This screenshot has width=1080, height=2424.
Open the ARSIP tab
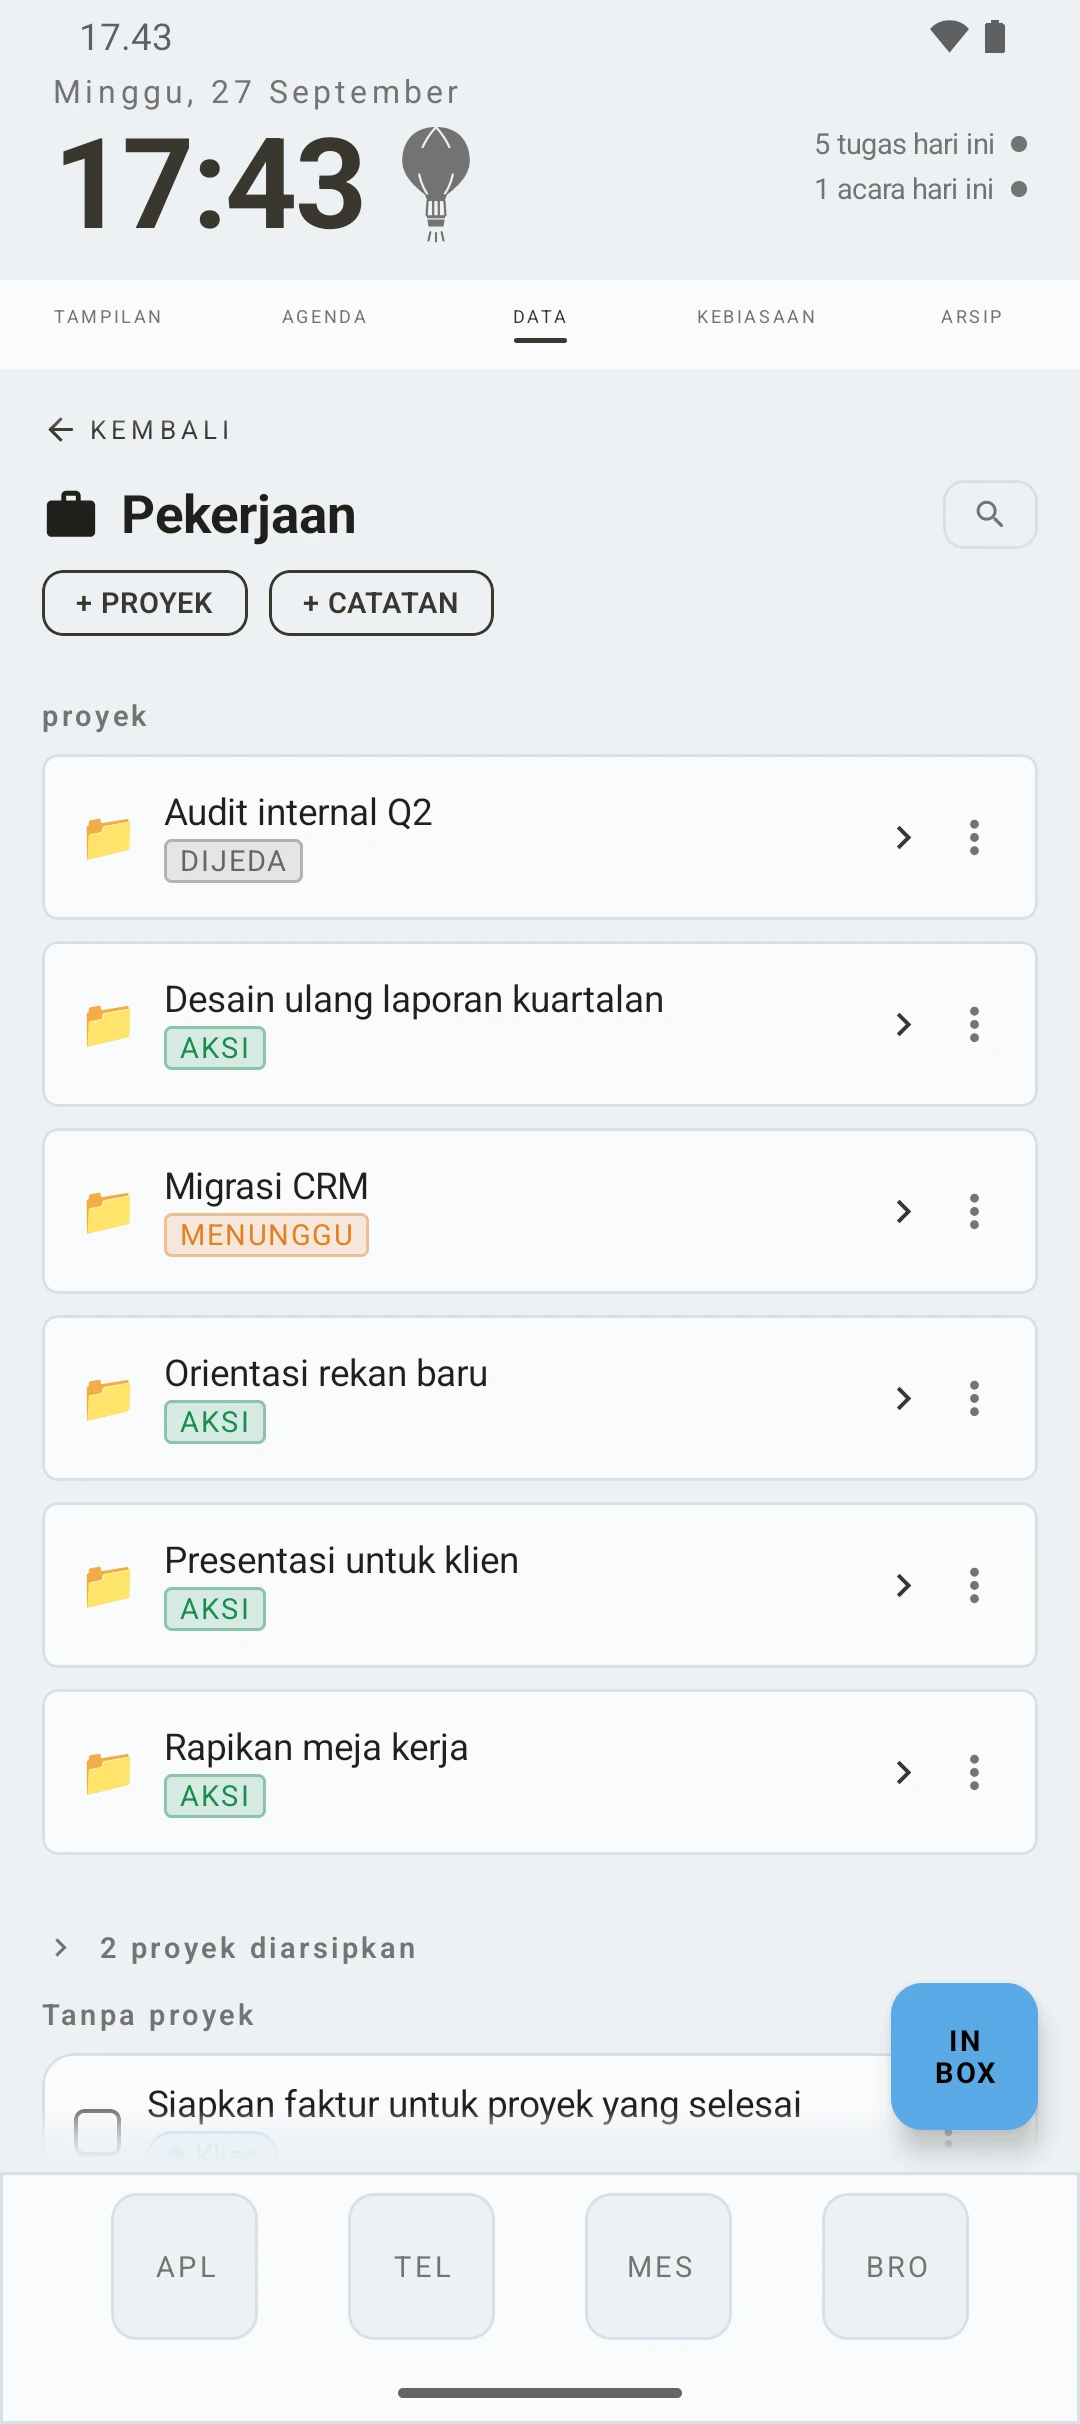pyautogui.click(x=971, y=317)
